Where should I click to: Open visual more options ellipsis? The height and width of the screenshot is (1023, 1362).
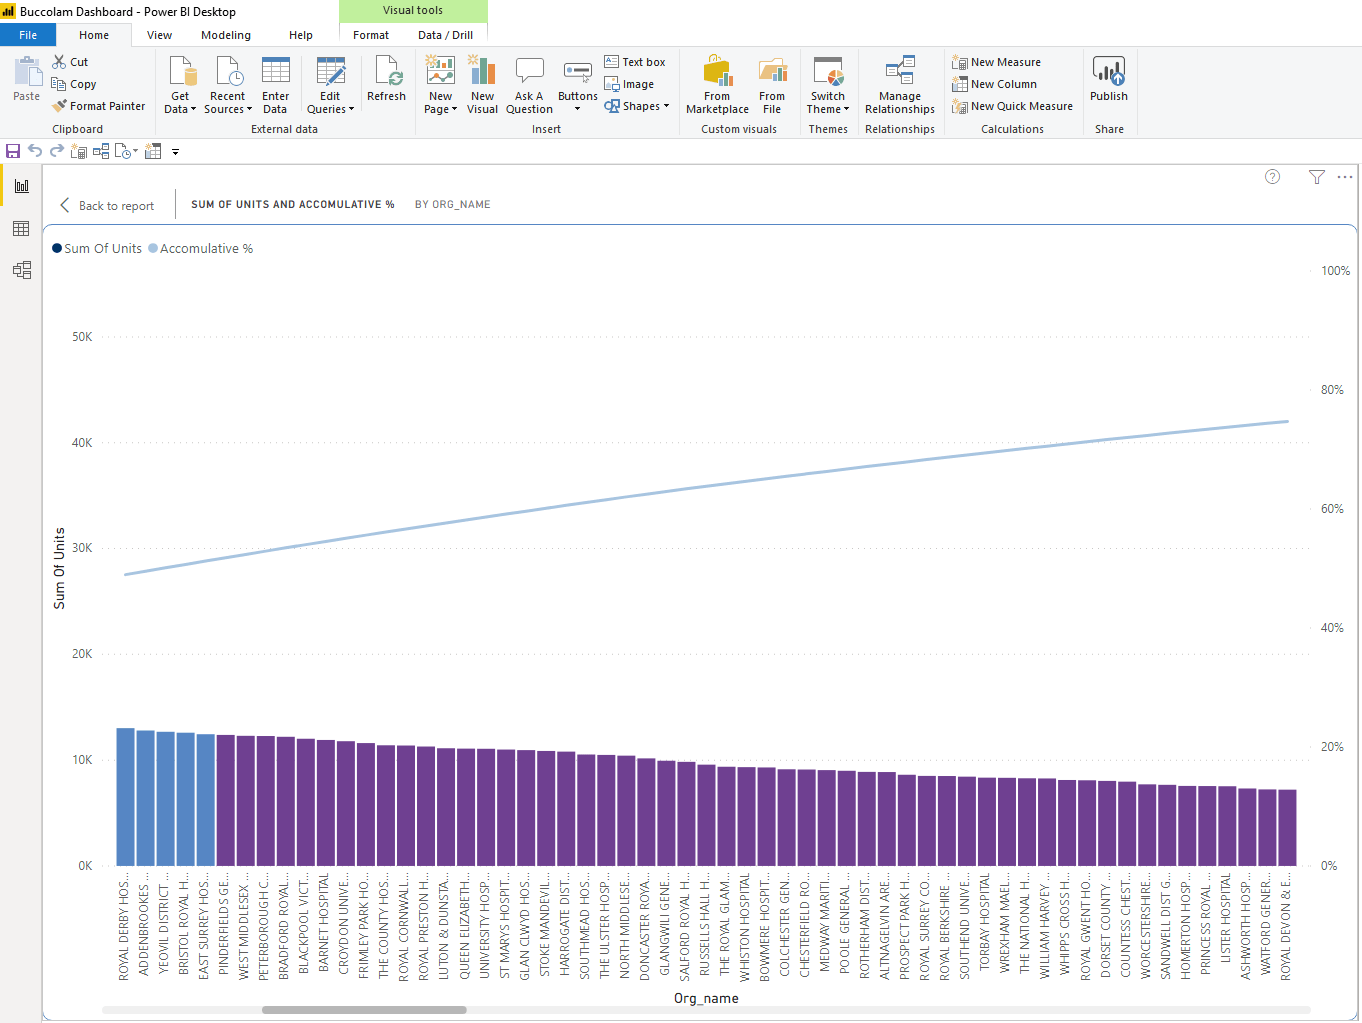point(1345,177)
